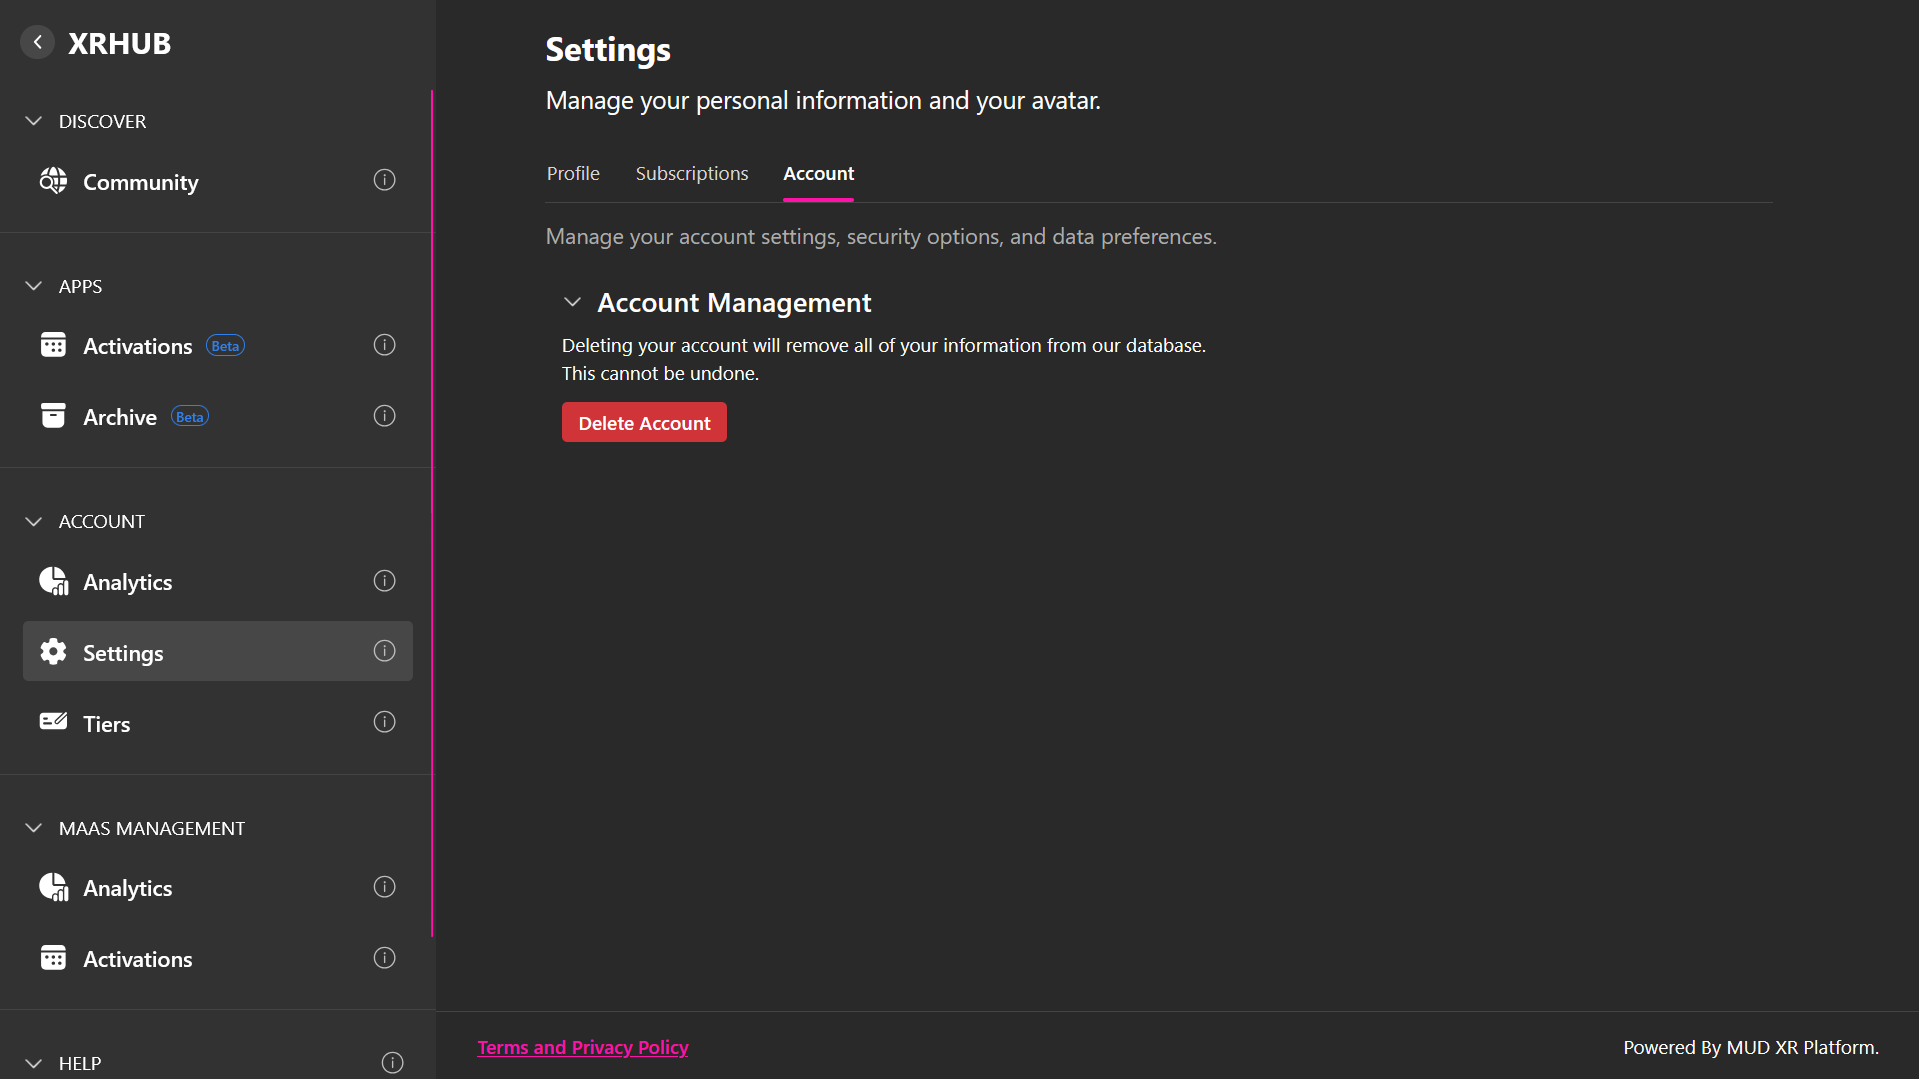Click the Analytics pie chart icon under ACCOUNT

(x=53, y=581)
